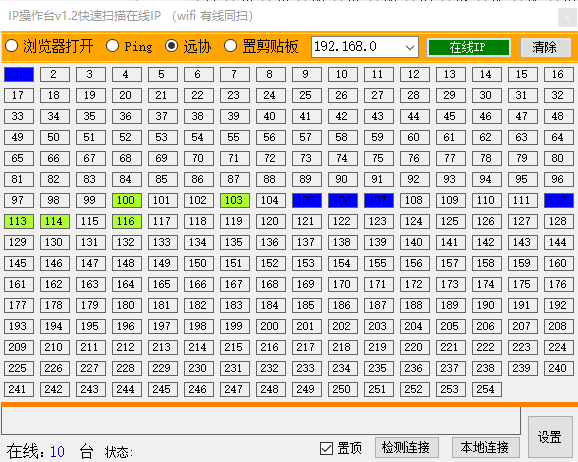Click the online count value 10

pyautogui.click(x=58, y=452)
